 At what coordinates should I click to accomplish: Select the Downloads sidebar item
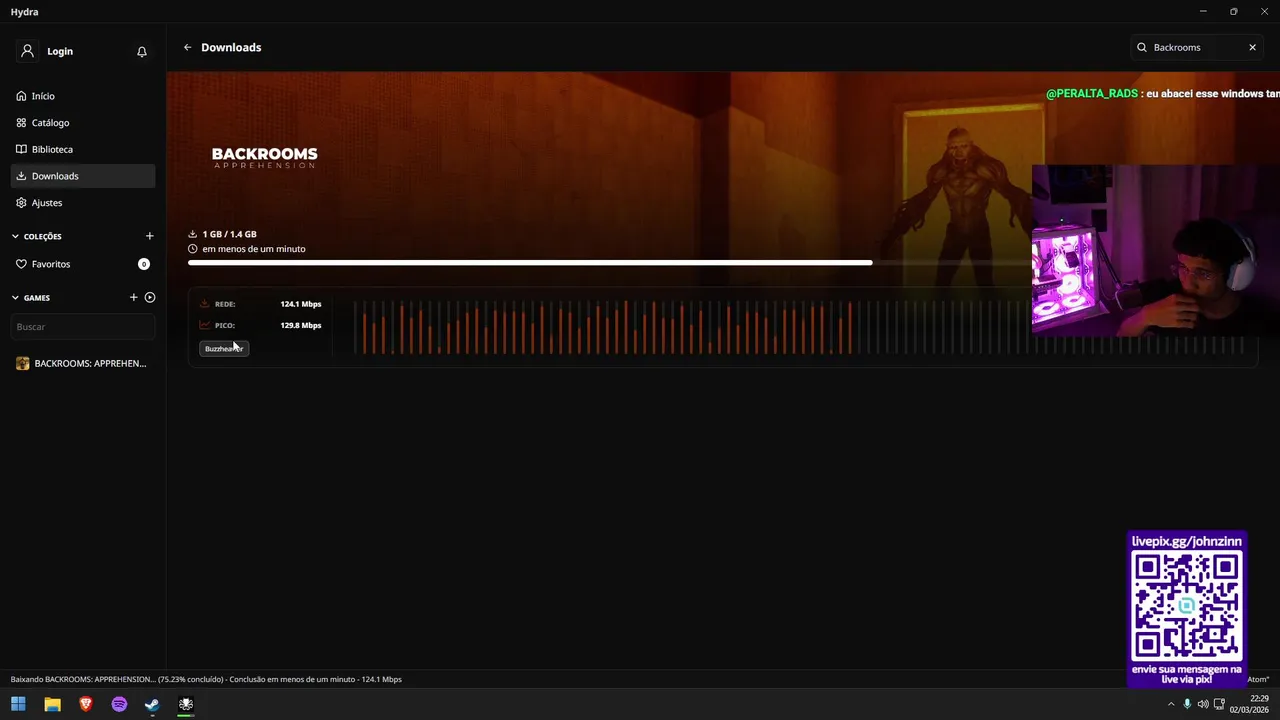pyautogui.click(x=83, y=176)
